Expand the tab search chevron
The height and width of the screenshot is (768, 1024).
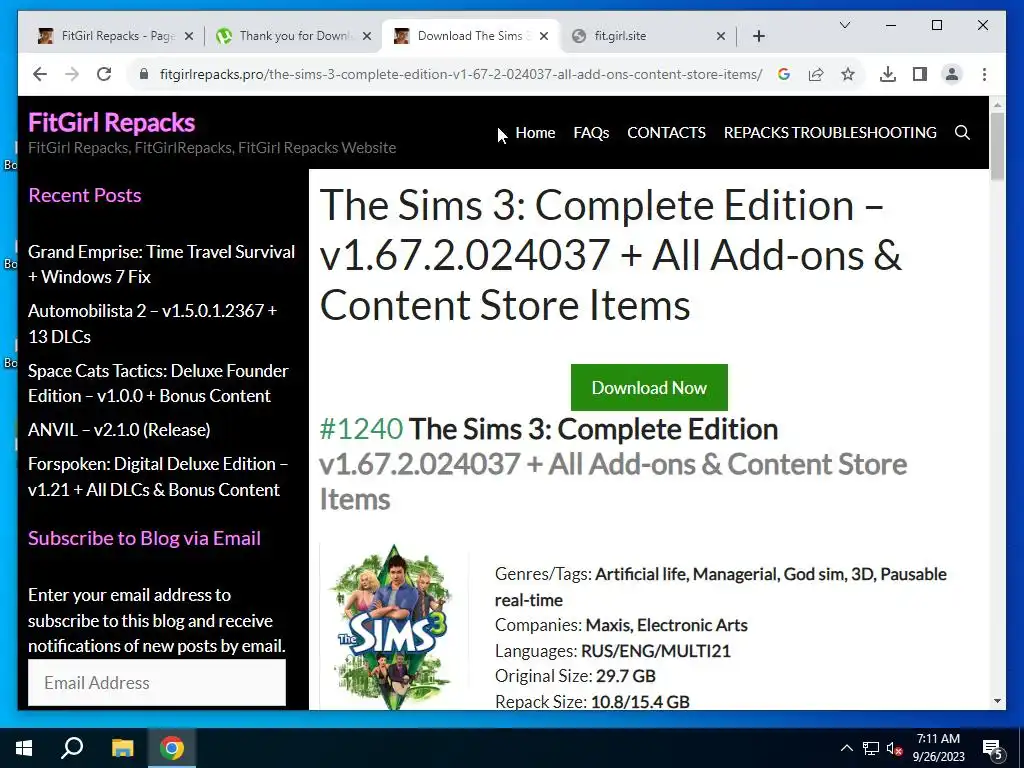[x=844, y=25]
